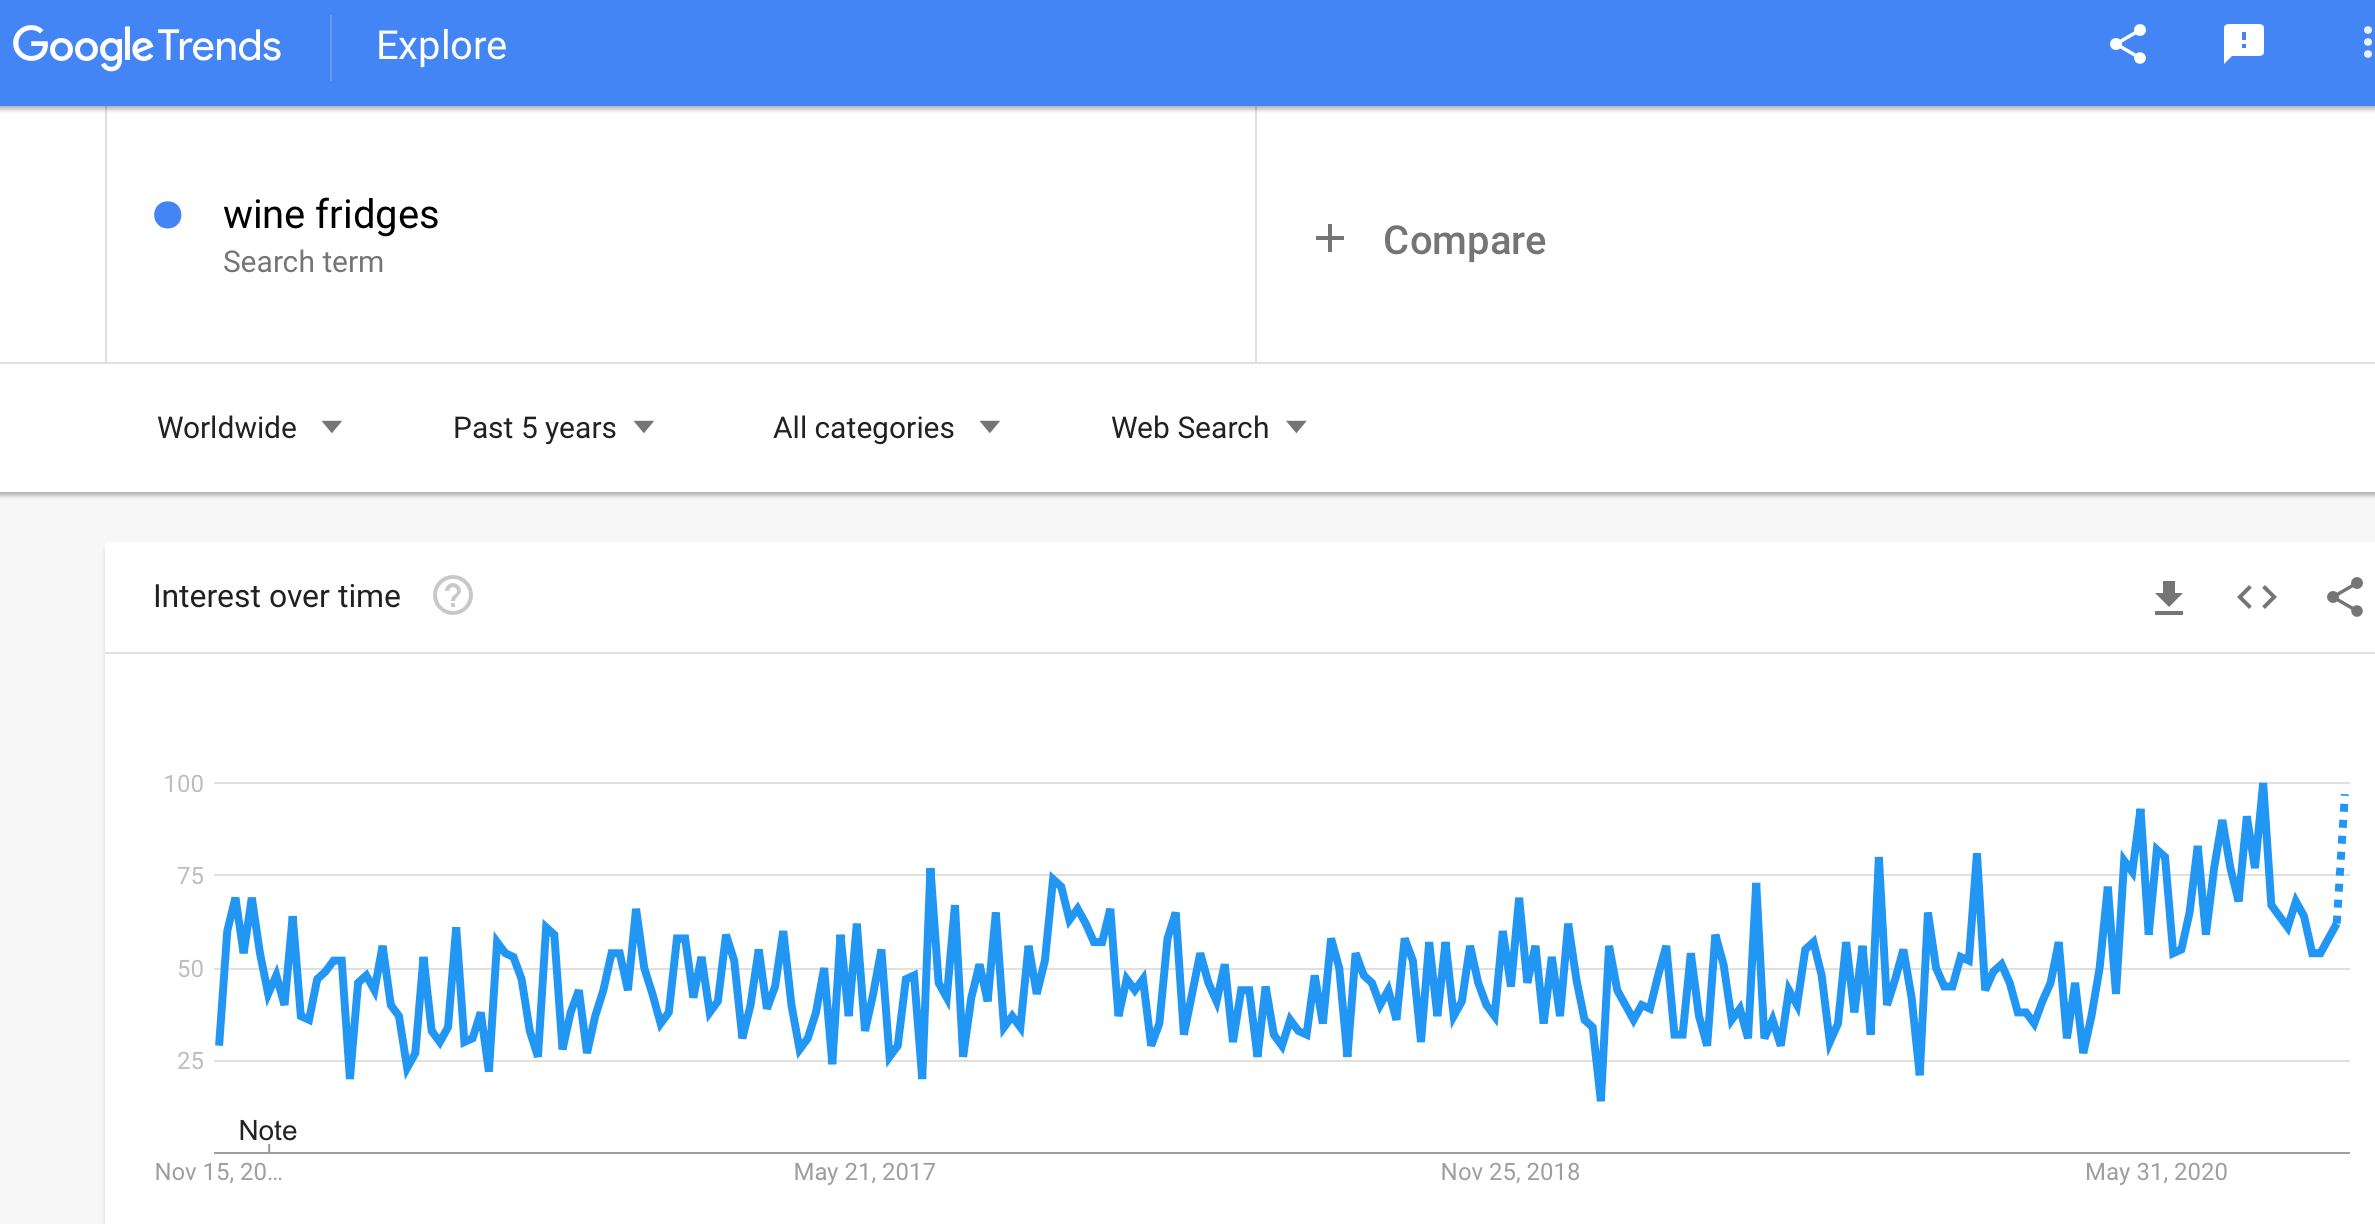Download the Interest over time CSV

coord(2168,597)
